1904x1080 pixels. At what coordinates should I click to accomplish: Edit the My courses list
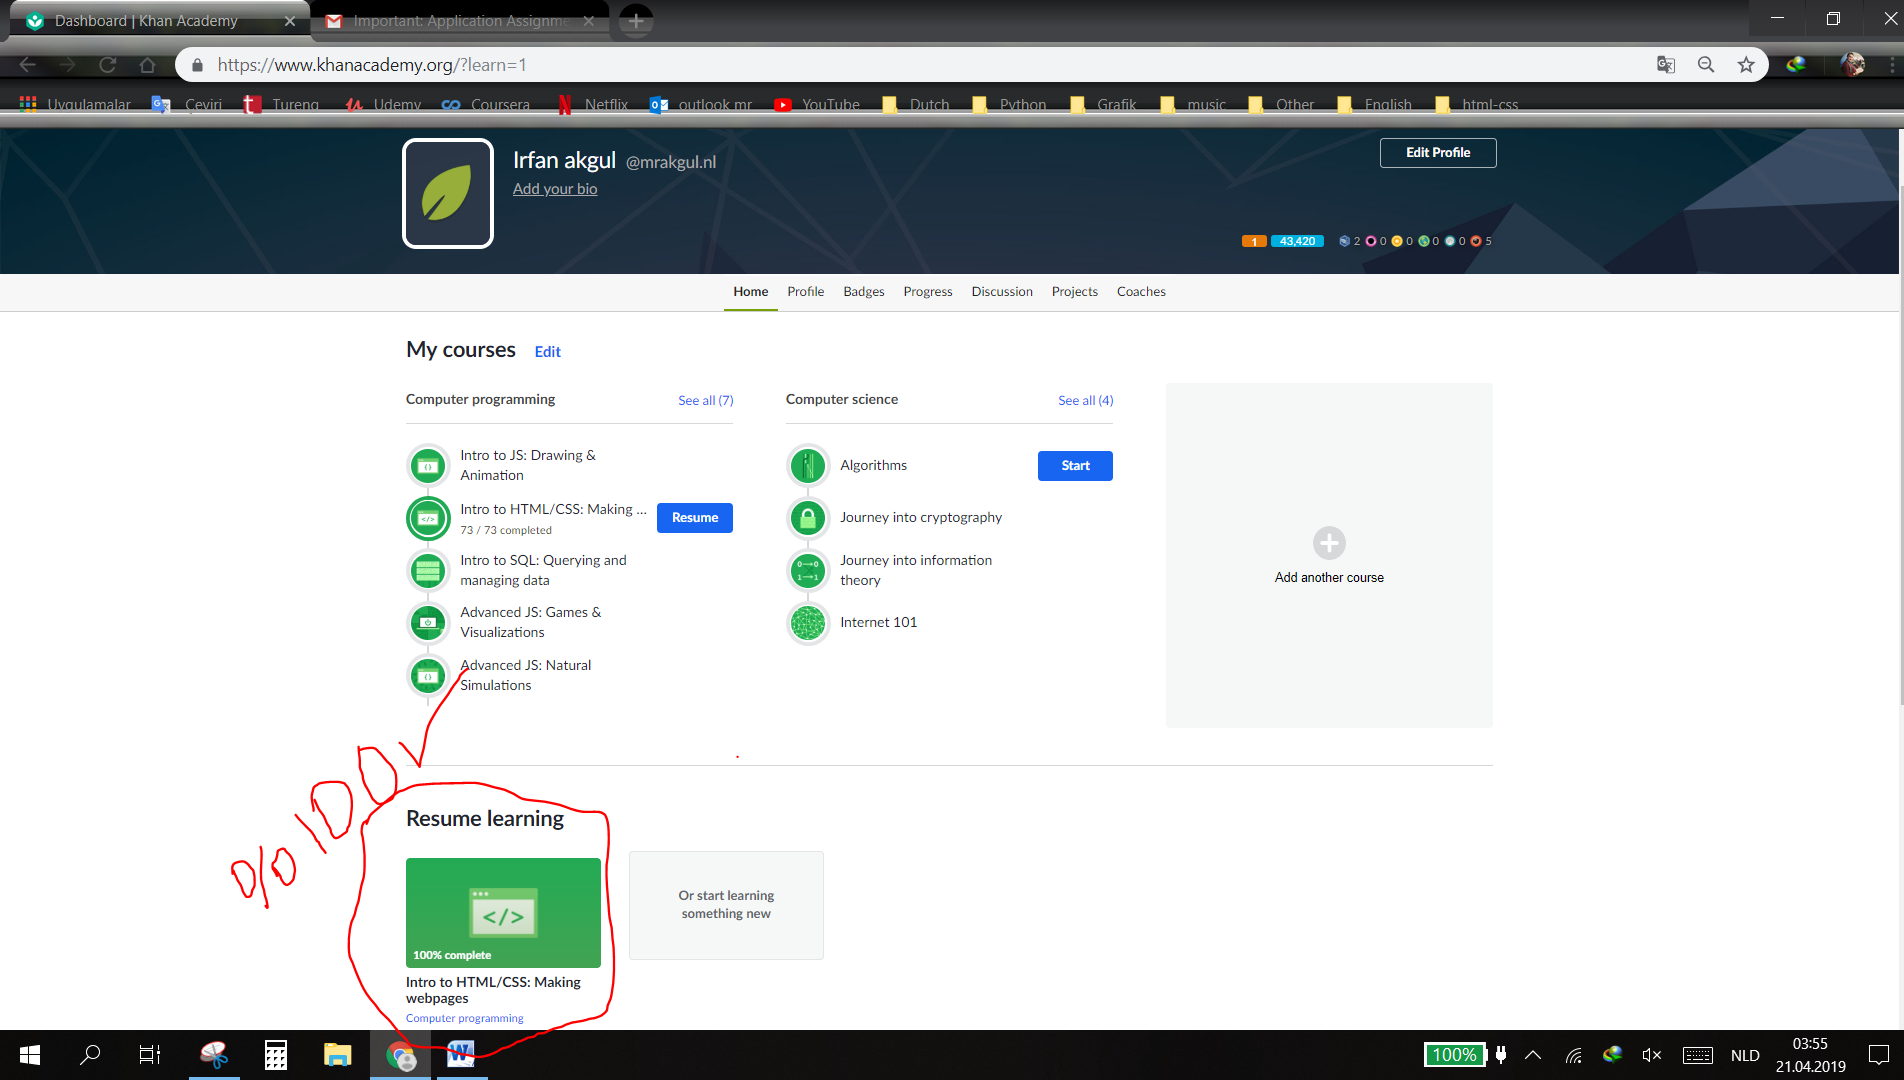point(548,352)
